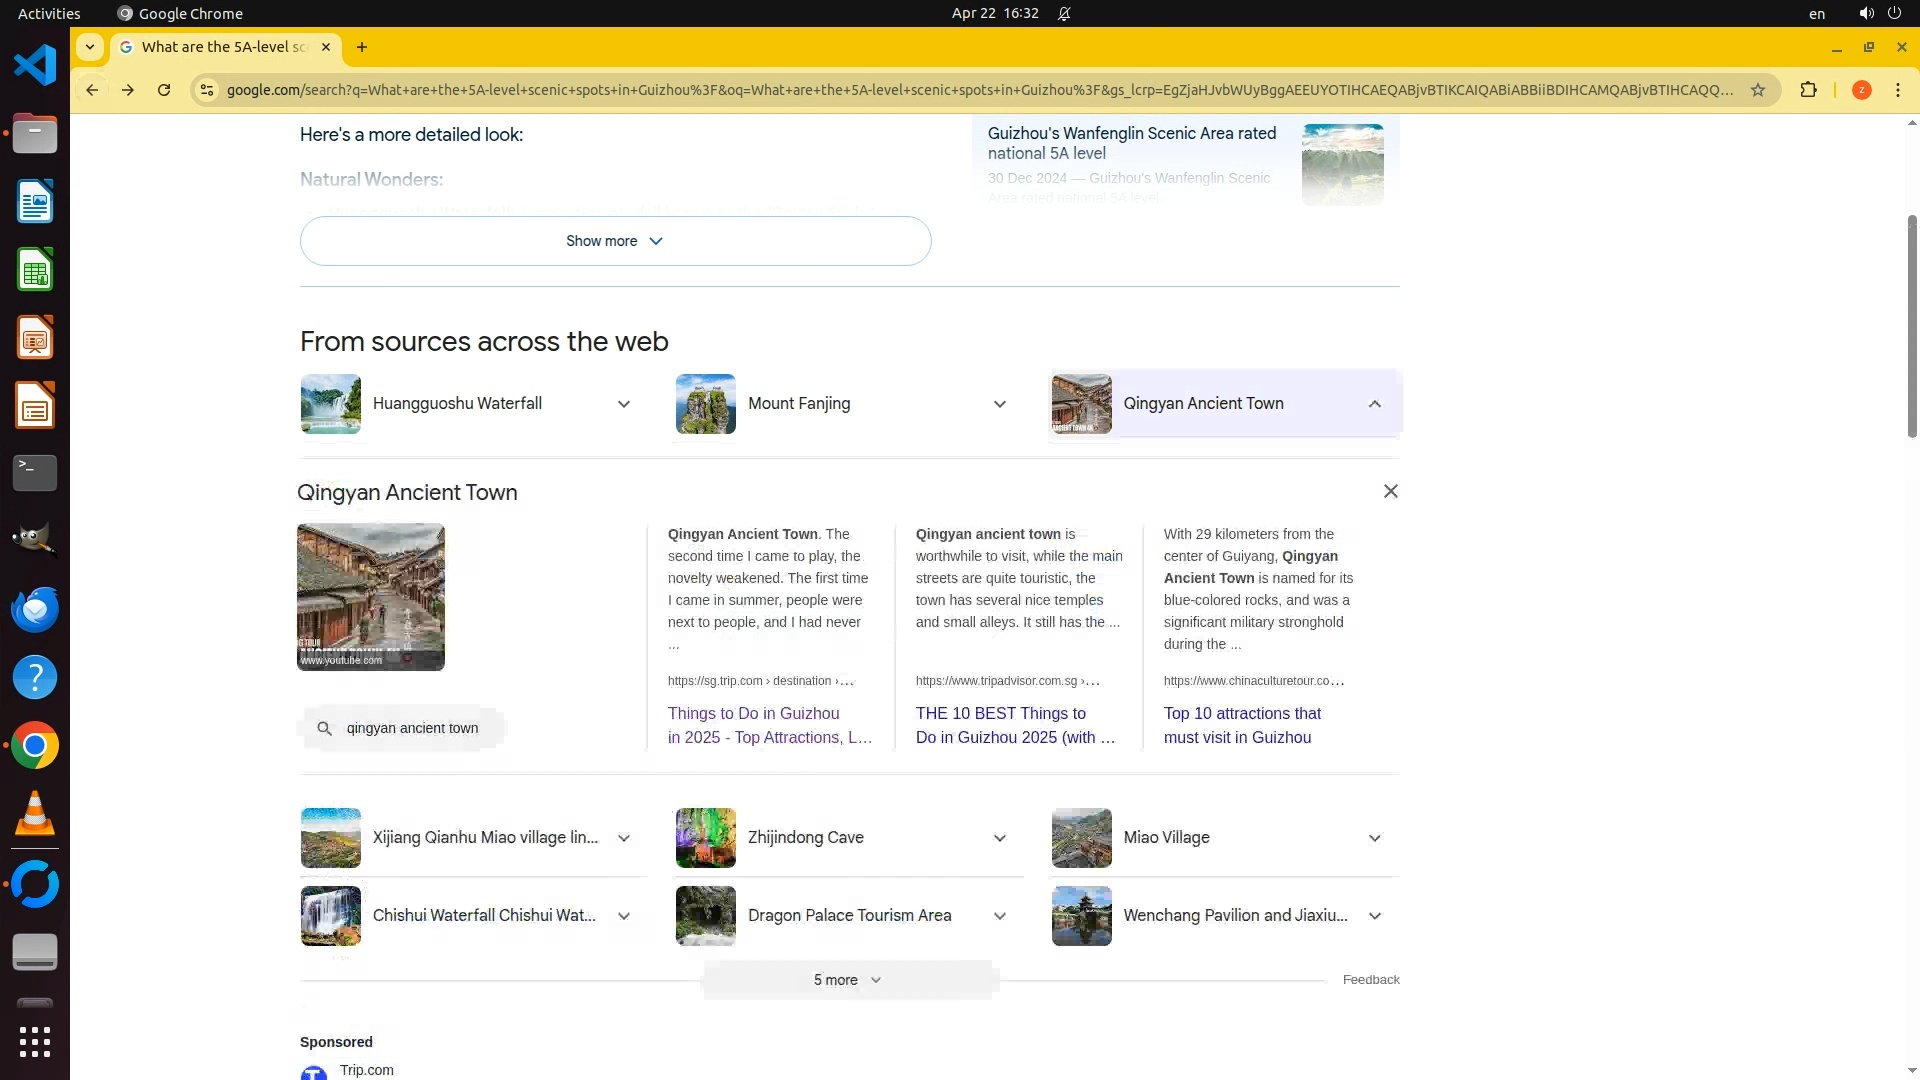This screenshot has width=1920, height=1080.
Task: Reload the page with refresh icon
Action: coord(164,90)
